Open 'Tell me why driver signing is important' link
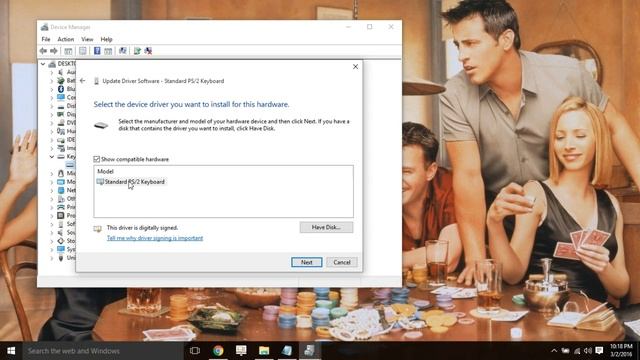Image resolution: width=640 pixels, height=360 pixels. pos(155,238)
